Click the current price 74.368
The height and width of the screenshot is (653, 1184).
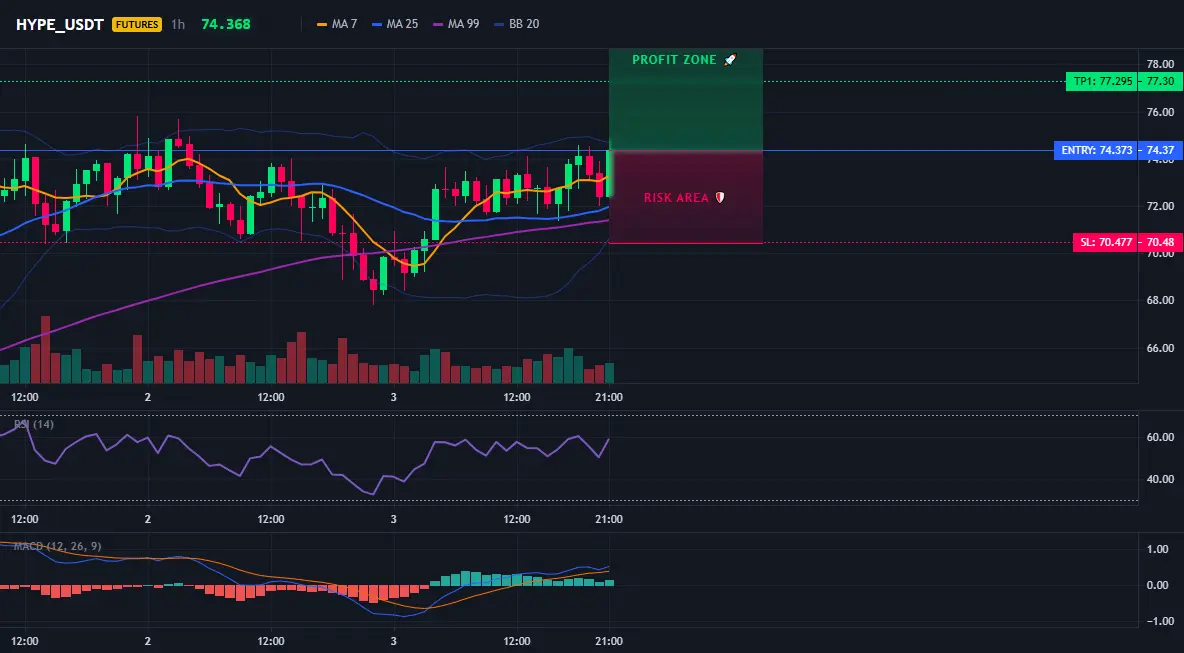[x=226, y=24]
